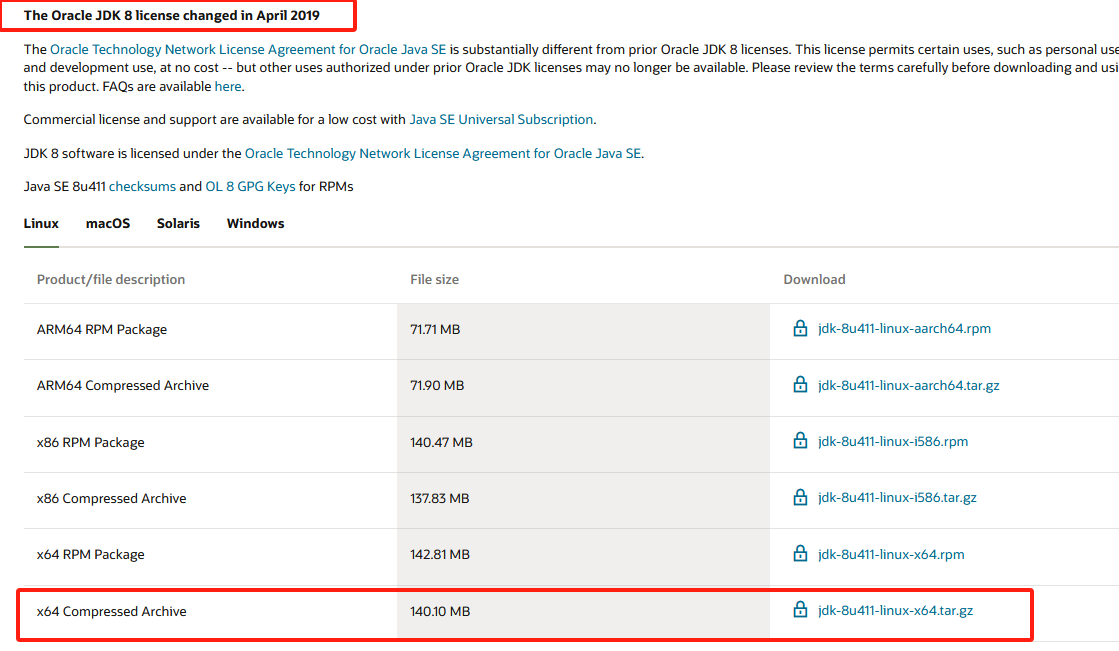
Task: Click the 'ARM64 Compressed Archive' description
Action: point(123,385)
